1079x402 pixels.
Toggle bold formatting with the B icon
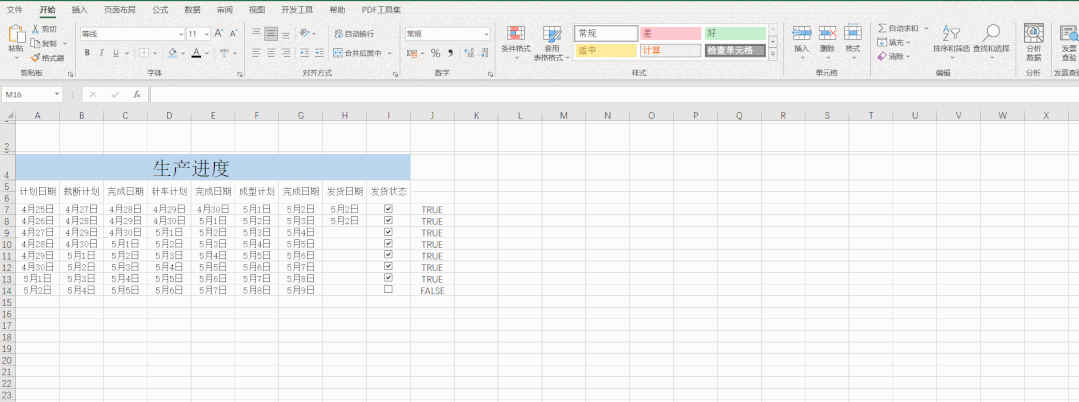pyautogui.click(x=87, y=53)
